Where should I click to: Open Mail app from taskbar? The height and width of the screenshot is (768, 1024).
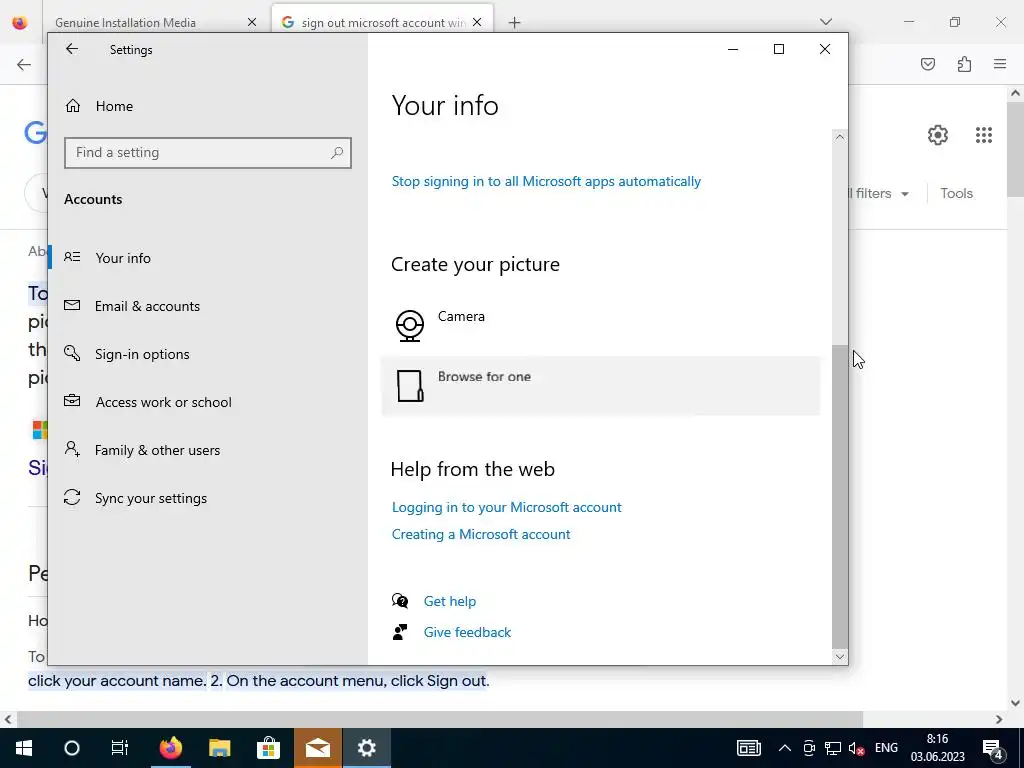click(x=318, y=748)
